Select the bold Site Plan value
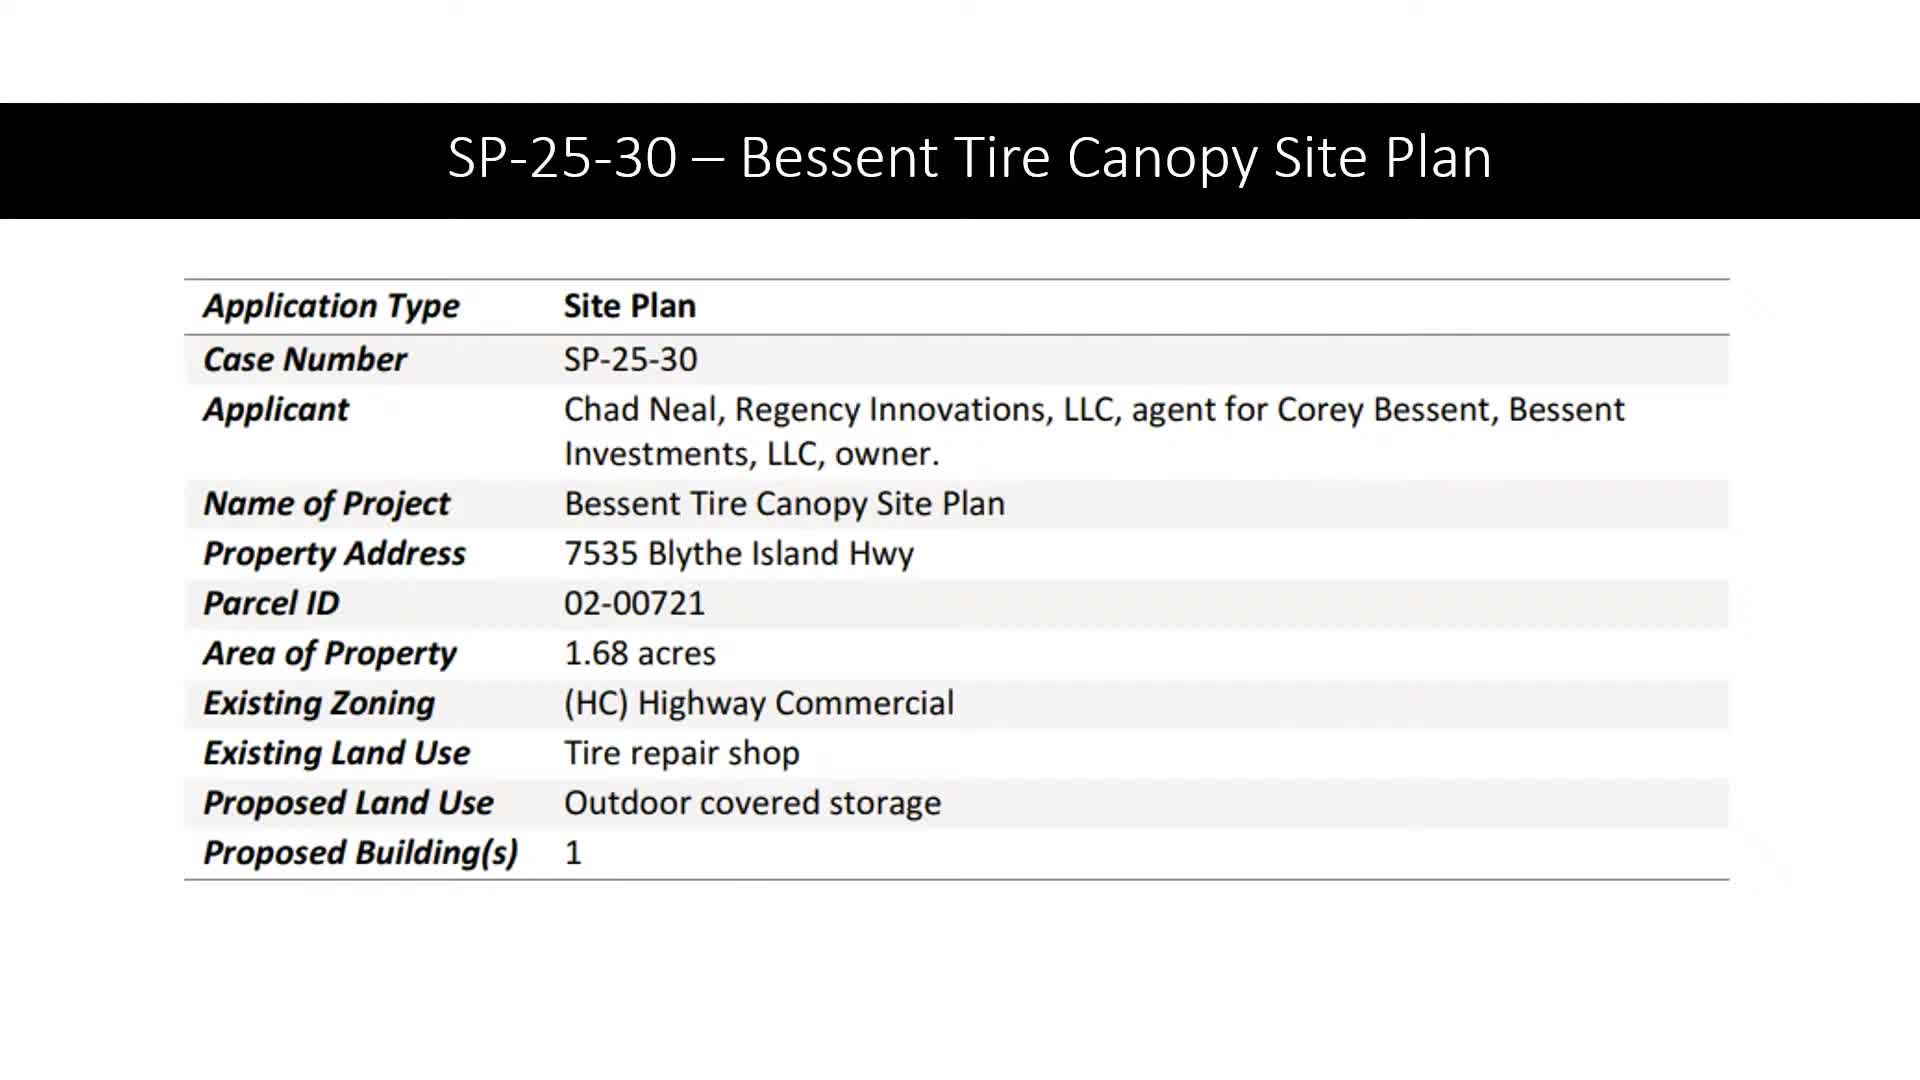This screenshot has width=1920, height=1080. coord(629,306)
